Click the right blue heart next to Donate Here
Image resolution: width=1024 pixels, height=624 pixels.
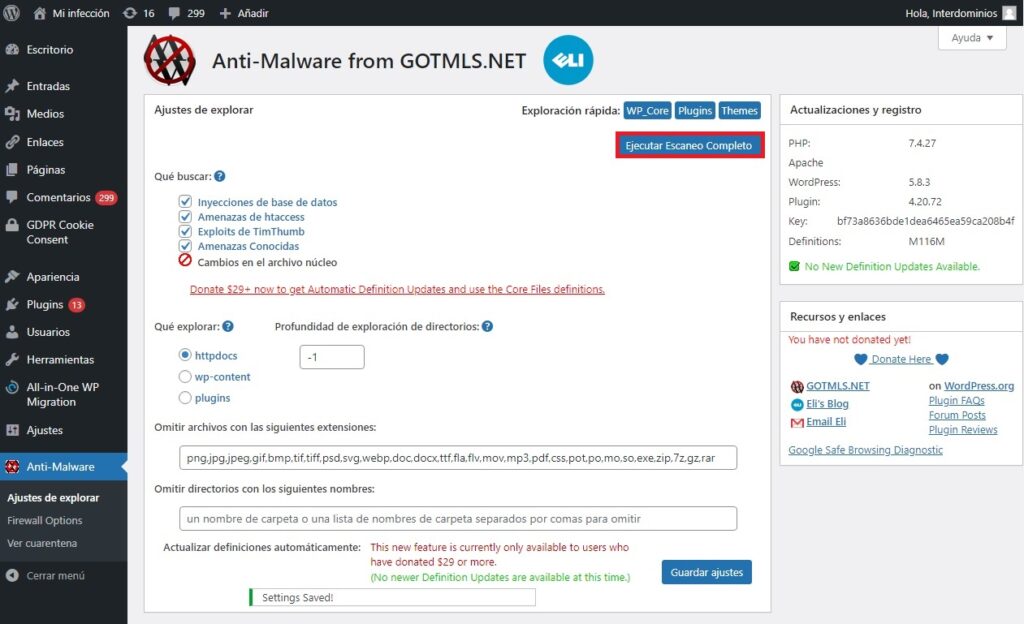(x=942, y=359)
